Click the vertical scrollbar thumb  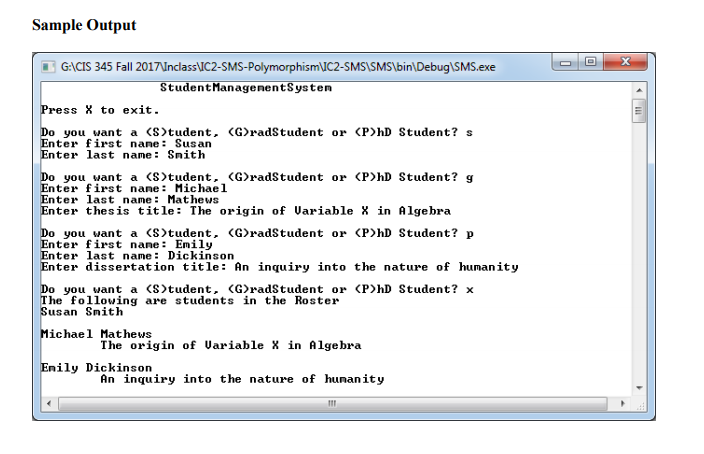(x=639, y=111)
